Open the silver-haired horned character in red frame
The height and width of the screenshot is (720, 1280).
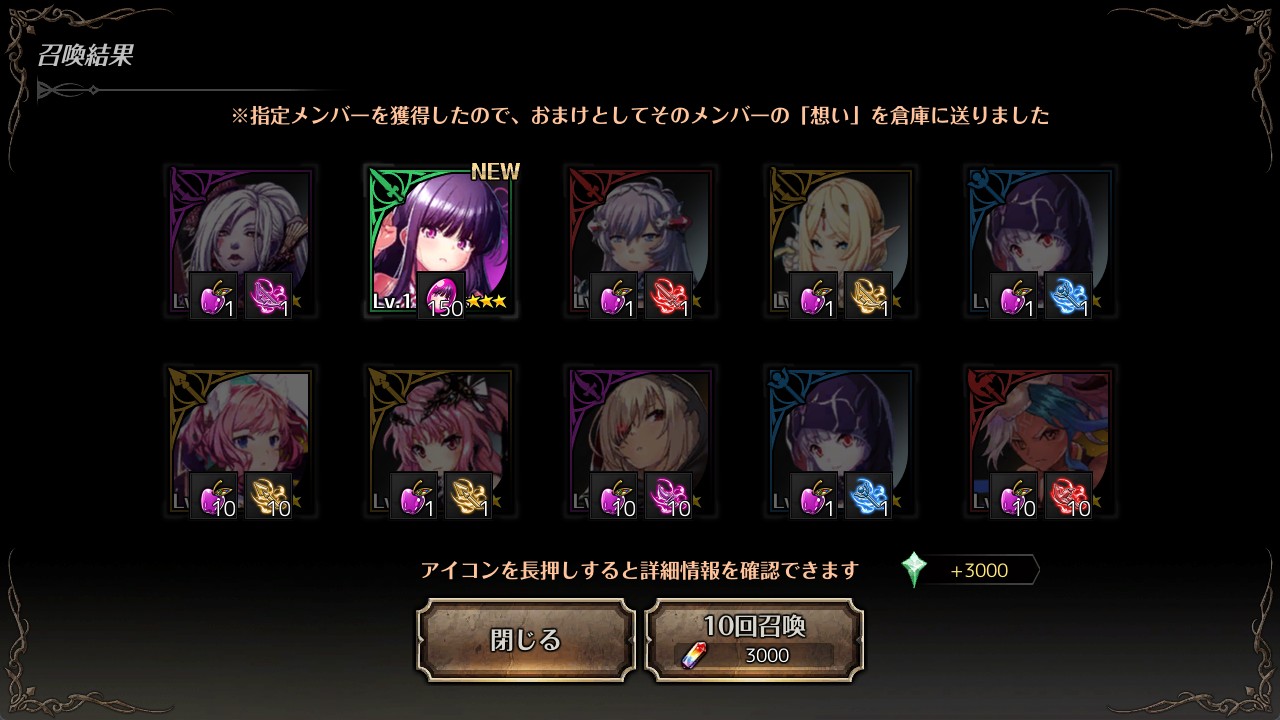coord(640,241)
